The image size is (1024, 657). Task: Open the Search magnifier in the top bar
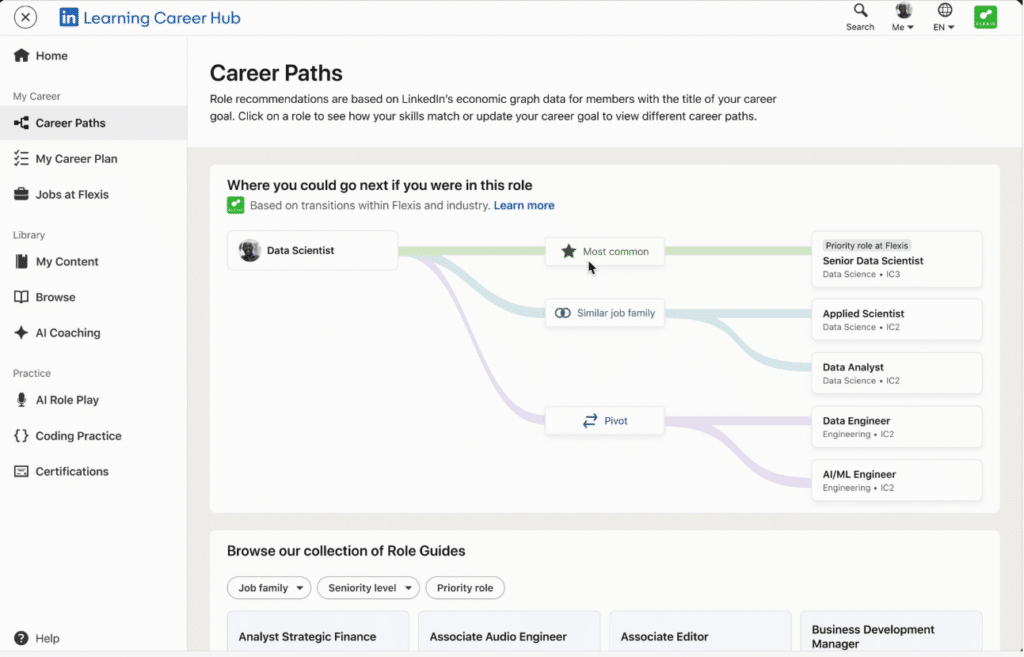pyautogui.click(x=860, y=14)
